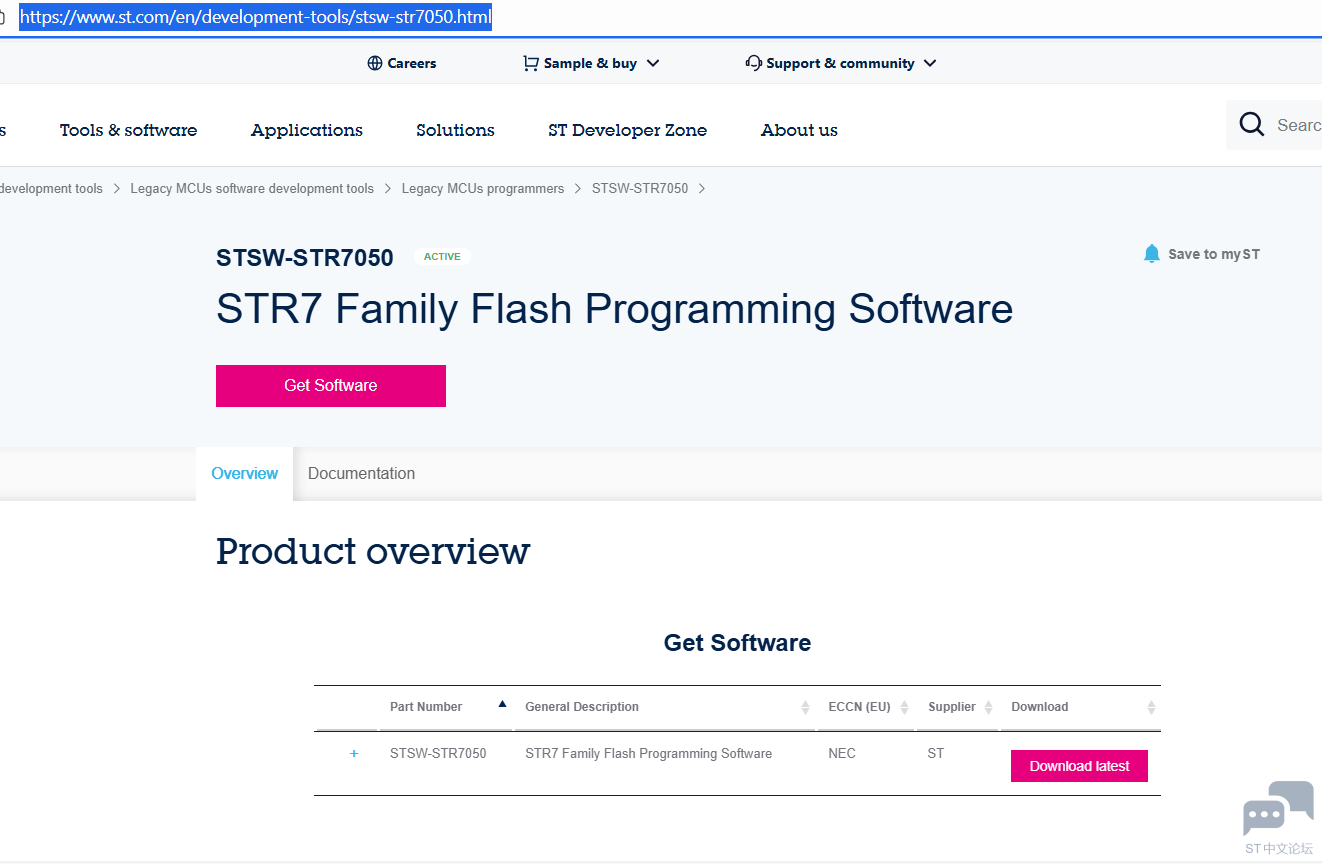Switch to the Overview tab
Screen dimensions: 1322x864
[x=245, y=473]
